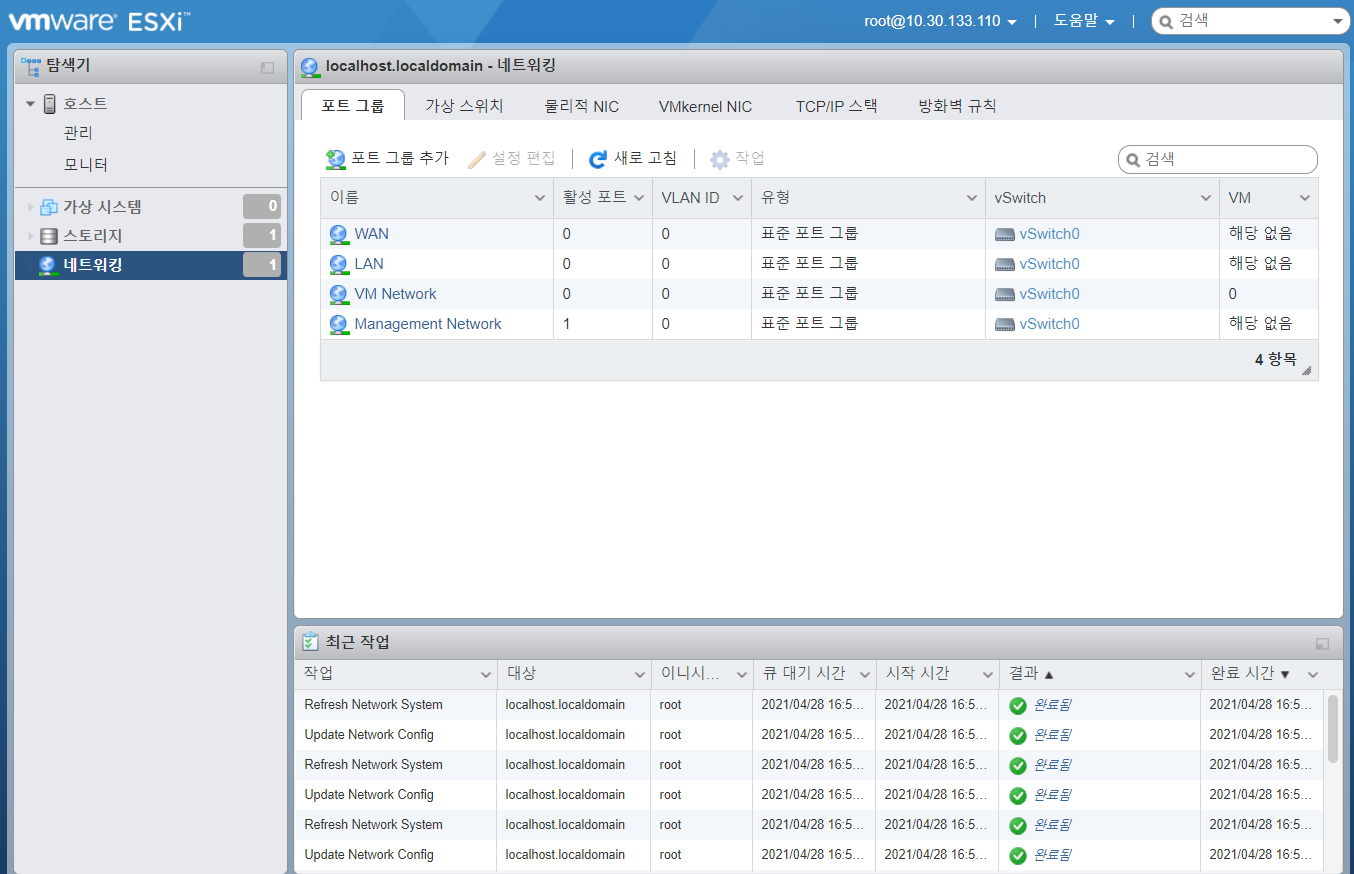Image resolution: width=1354 pixels, height=874 pixels.
Task: Click the vSwitch icon in VM Network row
Action: click(x=1005, y=295)
